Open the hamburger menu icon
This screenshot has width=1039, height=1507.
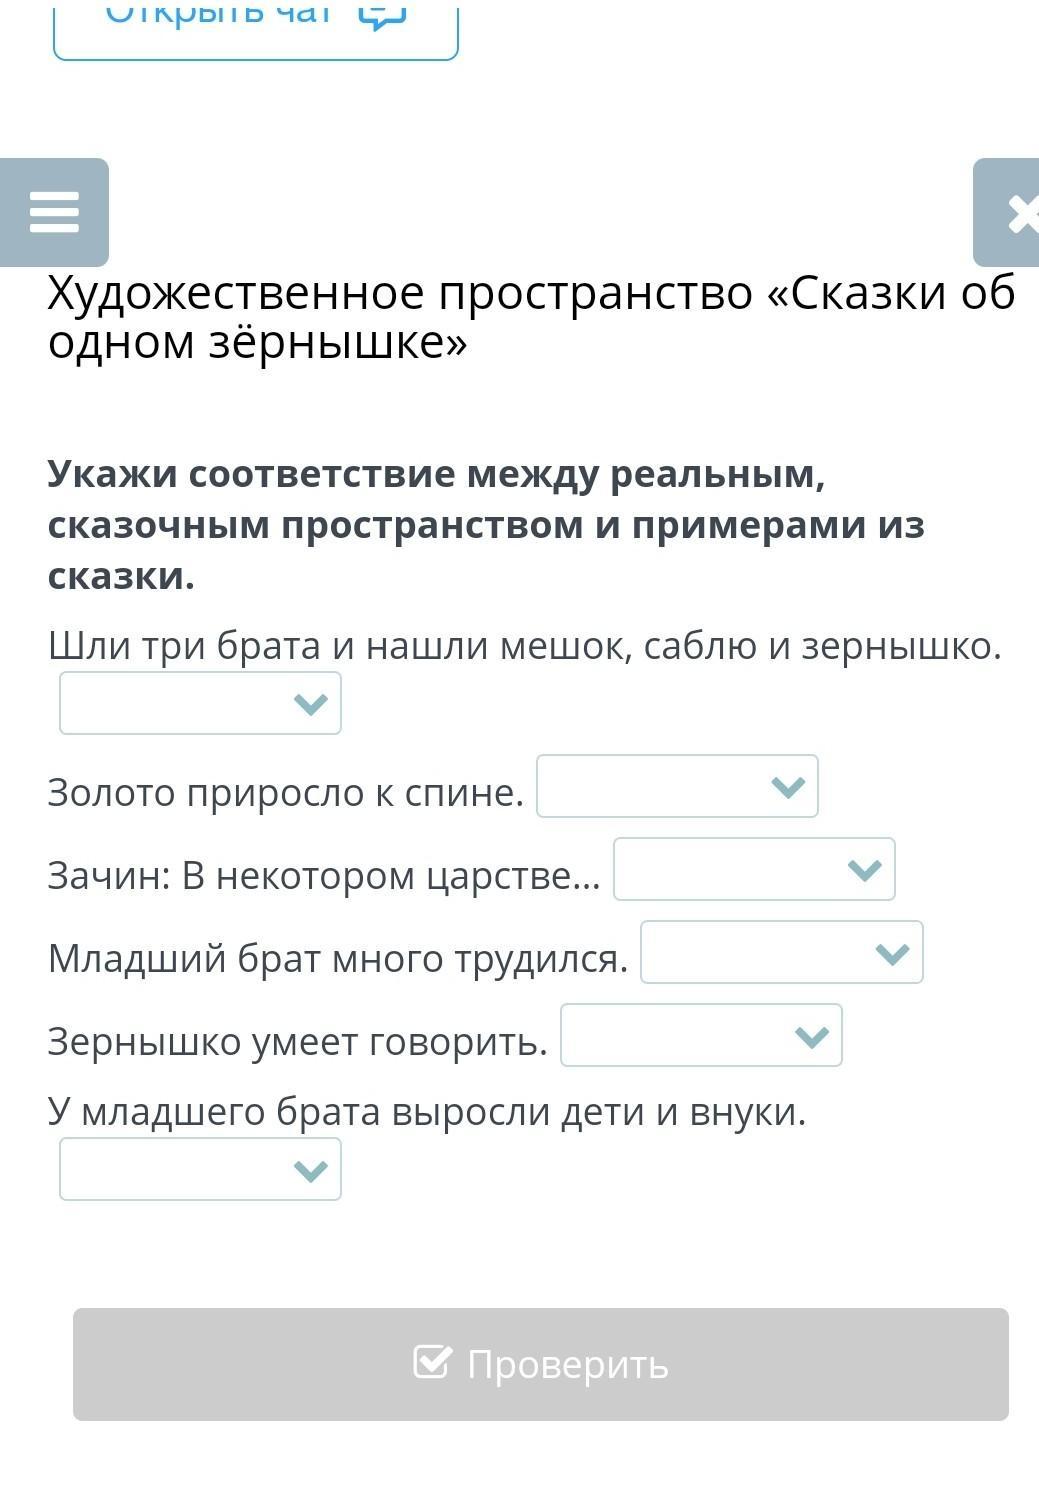[x=54, y=212]
